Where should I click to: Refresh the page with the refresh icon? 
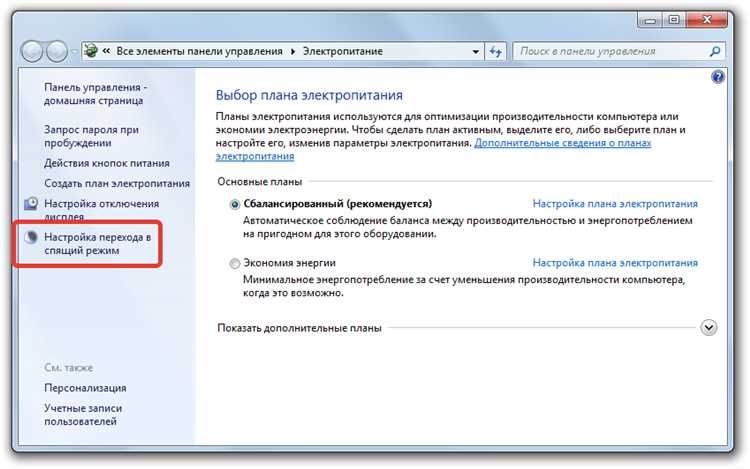496,51
